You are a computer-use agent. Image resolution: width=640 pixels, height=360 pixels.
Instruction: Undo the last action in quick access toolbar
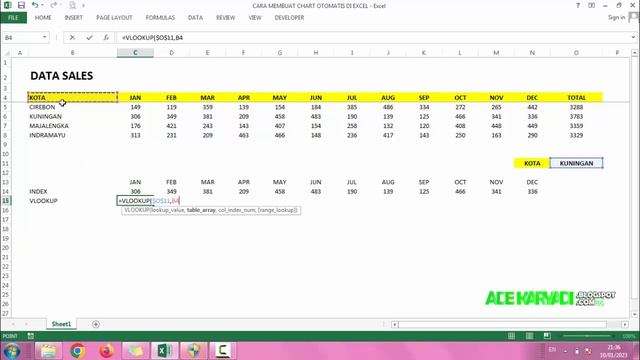pos(35,5)
